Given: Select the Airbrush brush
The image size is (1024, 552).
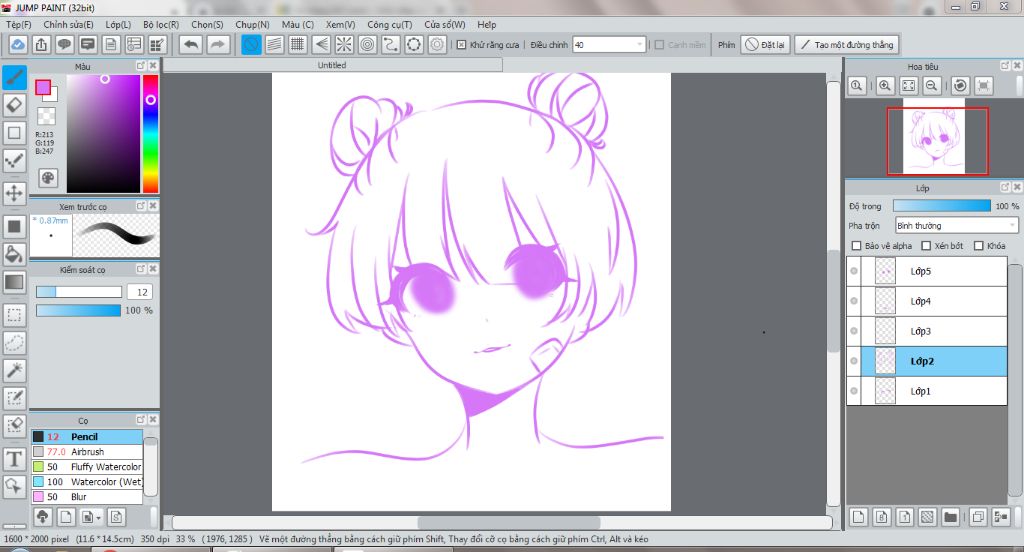Looking at the screenshot, I should (87, 451).
